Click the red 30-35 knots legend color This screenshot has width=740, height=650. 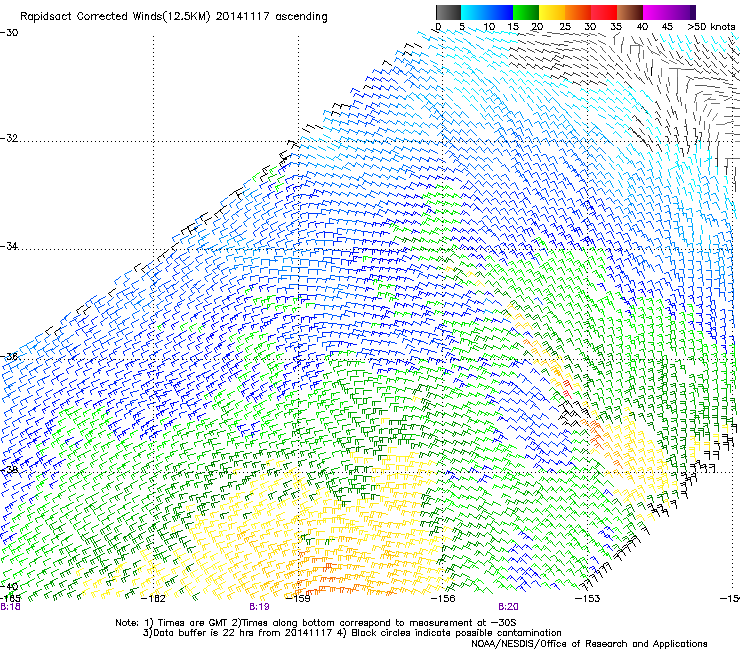pyautogui.click(x=604, y=12)
